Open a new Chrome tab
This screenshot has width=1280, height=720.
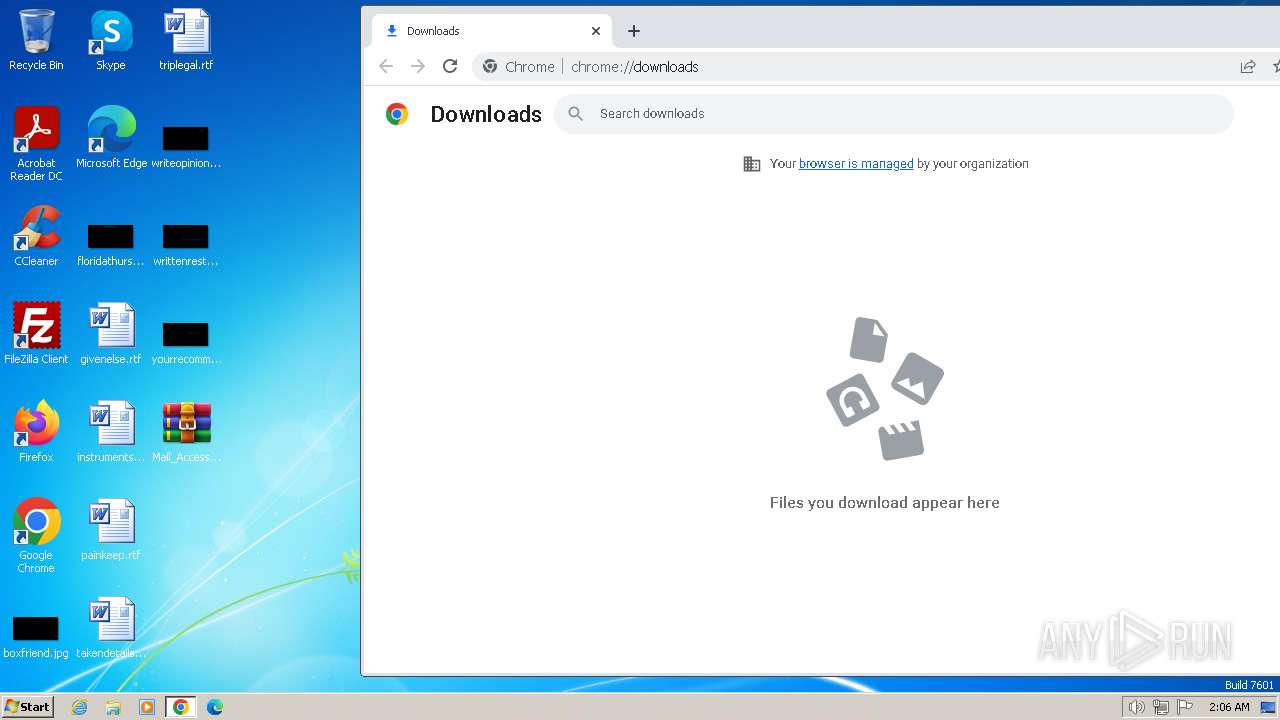pyautogui.click(x=634, y=31)
